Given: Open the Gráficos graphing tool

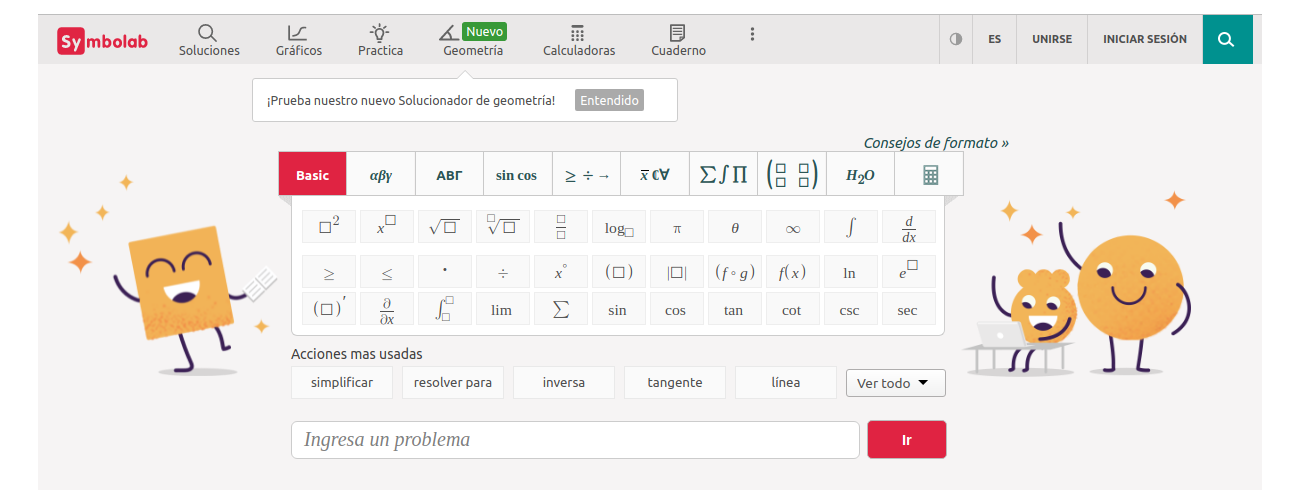Looking at the screenshot, I should (298, 41).
